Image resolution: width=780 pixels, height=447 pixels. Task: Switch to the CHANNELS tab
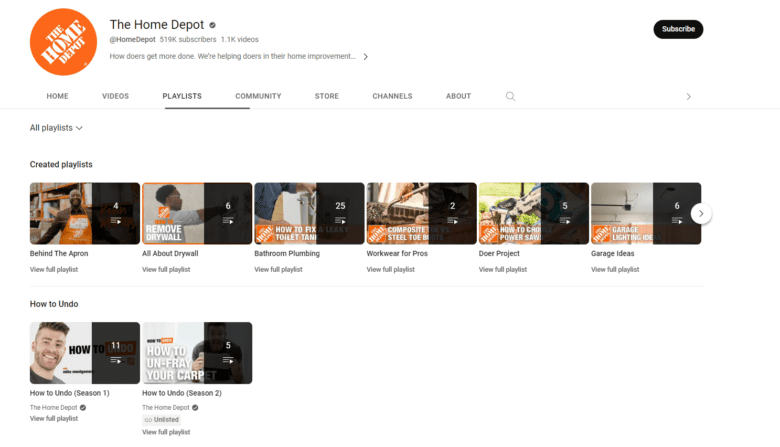392,96
